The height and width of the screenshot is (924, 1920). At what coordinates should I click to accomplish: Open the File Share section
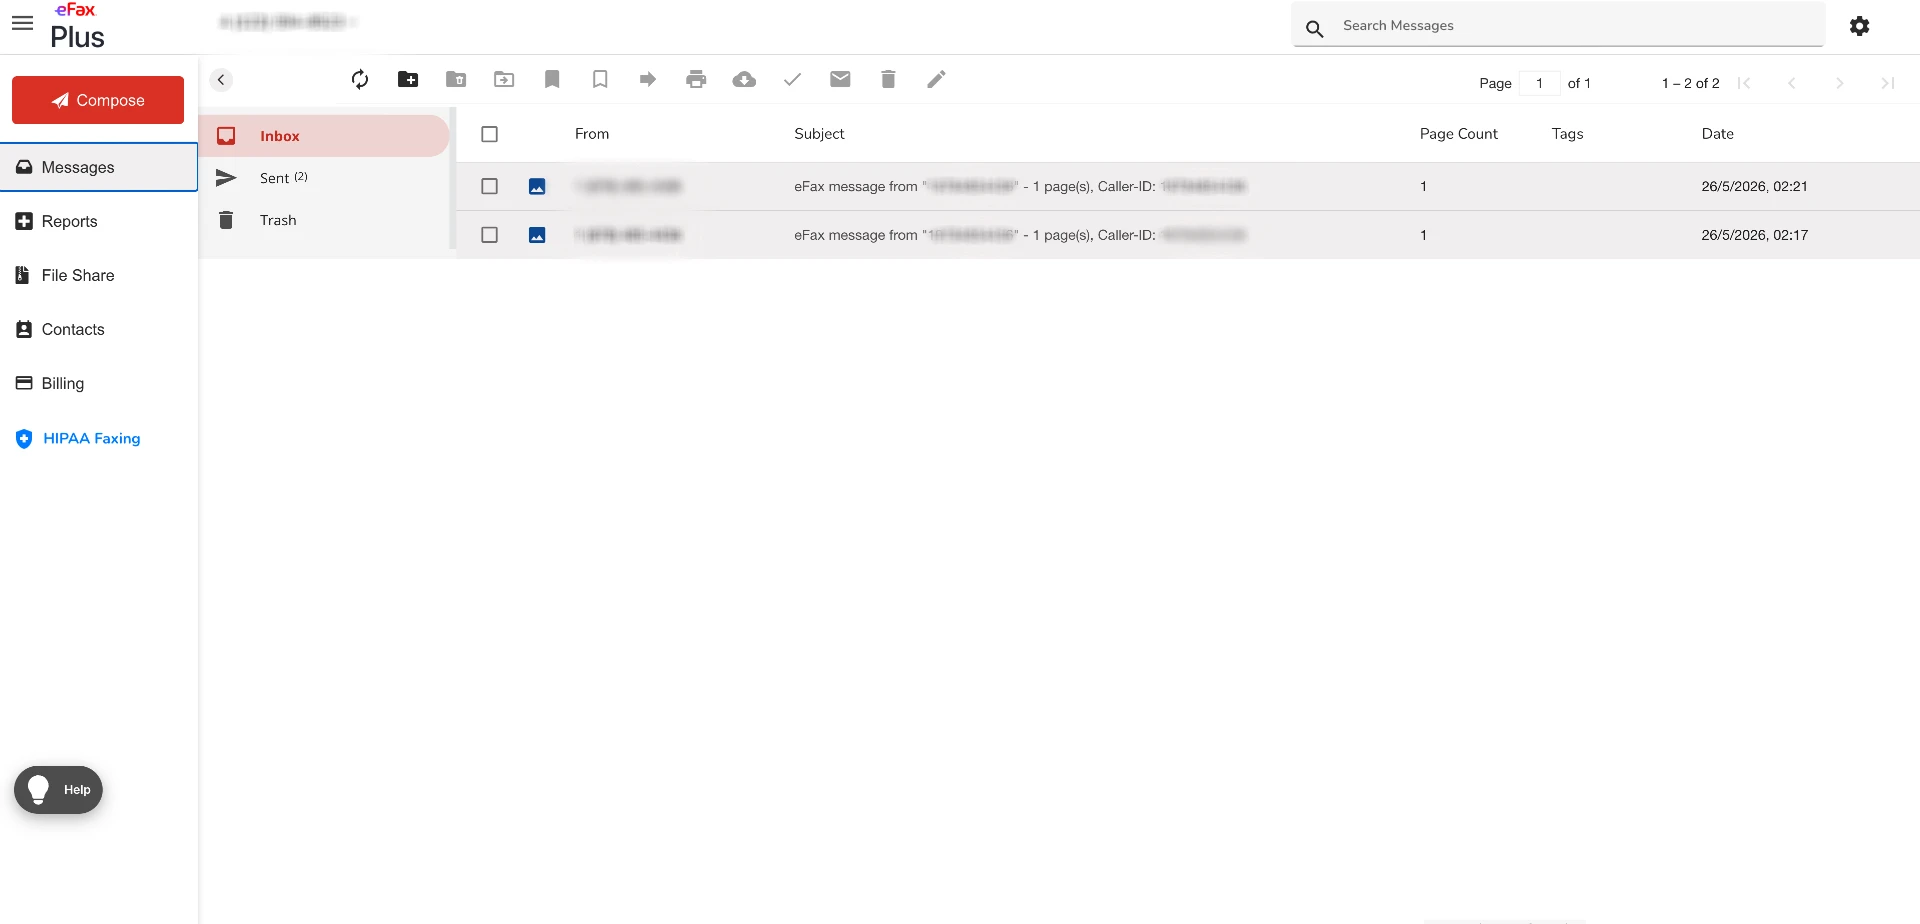(65, 275)
